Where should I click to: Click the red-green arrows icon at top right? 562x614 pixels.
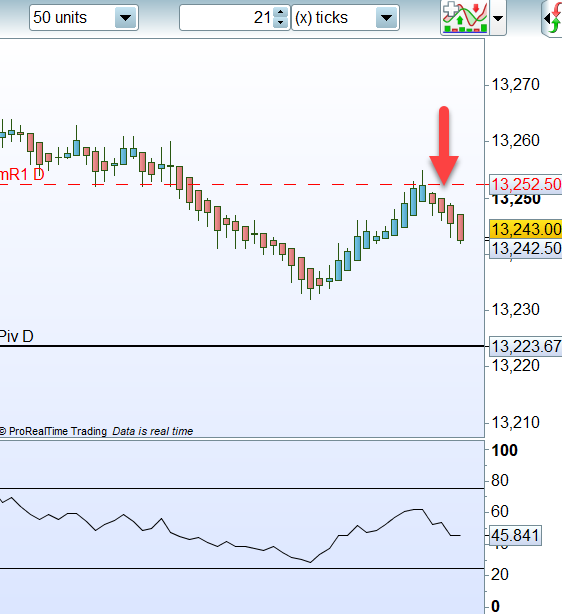click(553, 18)
